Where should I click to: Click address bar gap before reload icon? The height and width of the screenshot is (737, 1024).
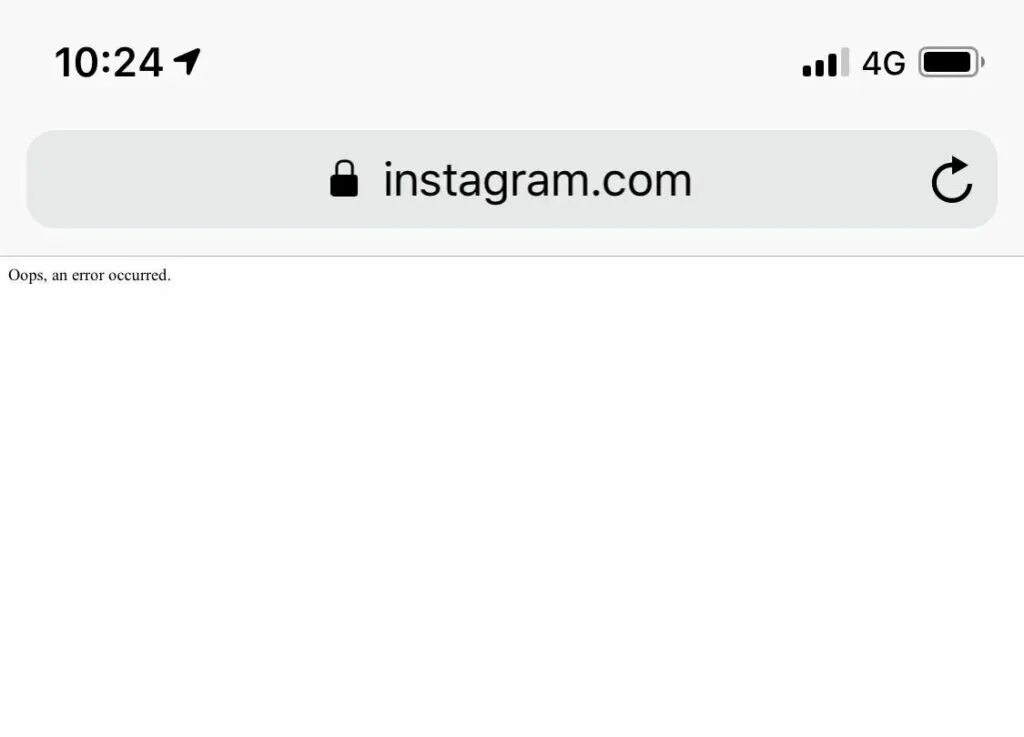810,179
